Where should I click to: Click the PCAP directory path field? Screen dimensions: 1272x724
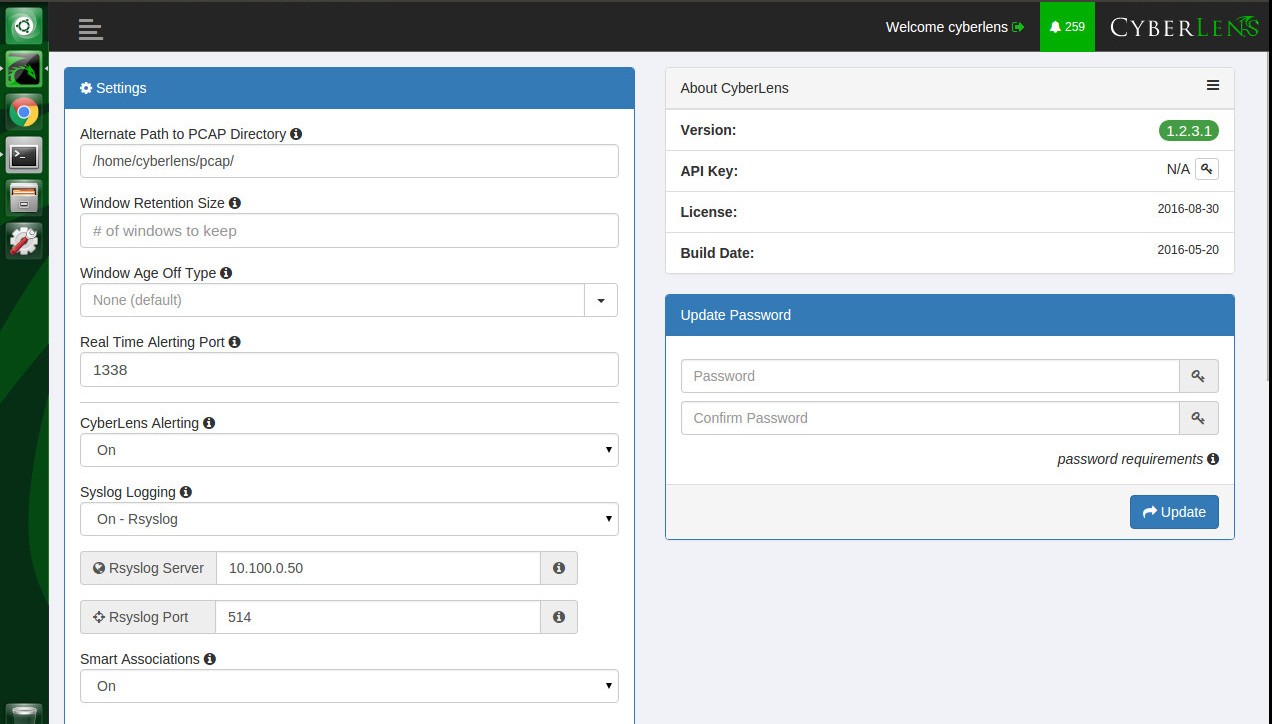pyautogui.click(x=349, y=161)
